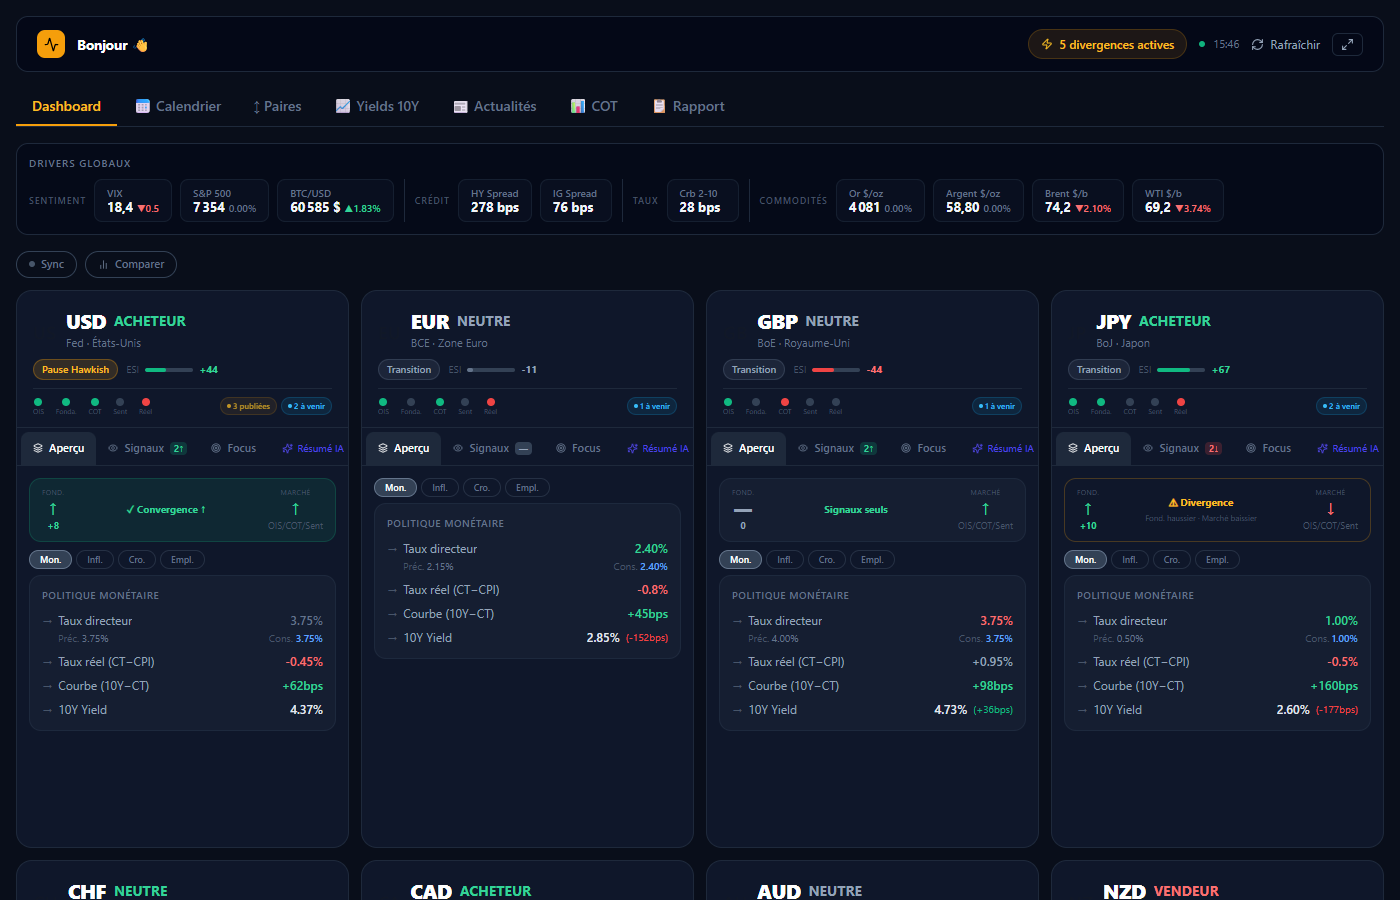Open the Rapport clipboard tab
The height and width of the screenshot is (900, 1400).
(688, 106)
